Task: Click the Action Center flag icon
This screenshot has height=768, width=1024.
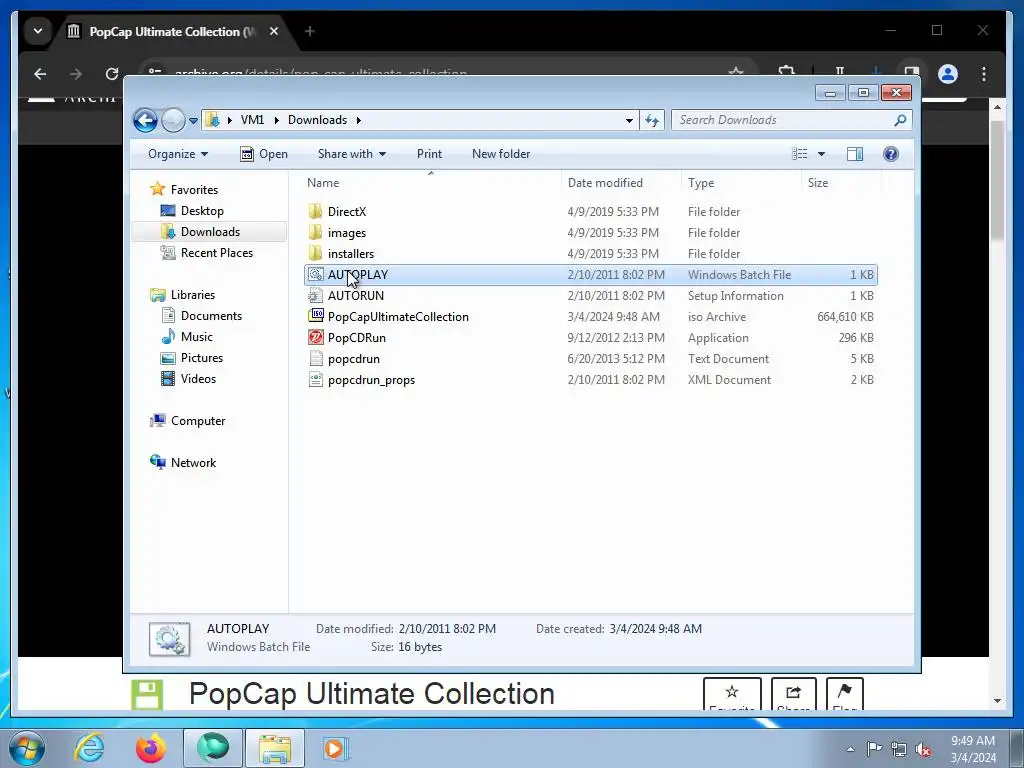Action: click(874, 749)
